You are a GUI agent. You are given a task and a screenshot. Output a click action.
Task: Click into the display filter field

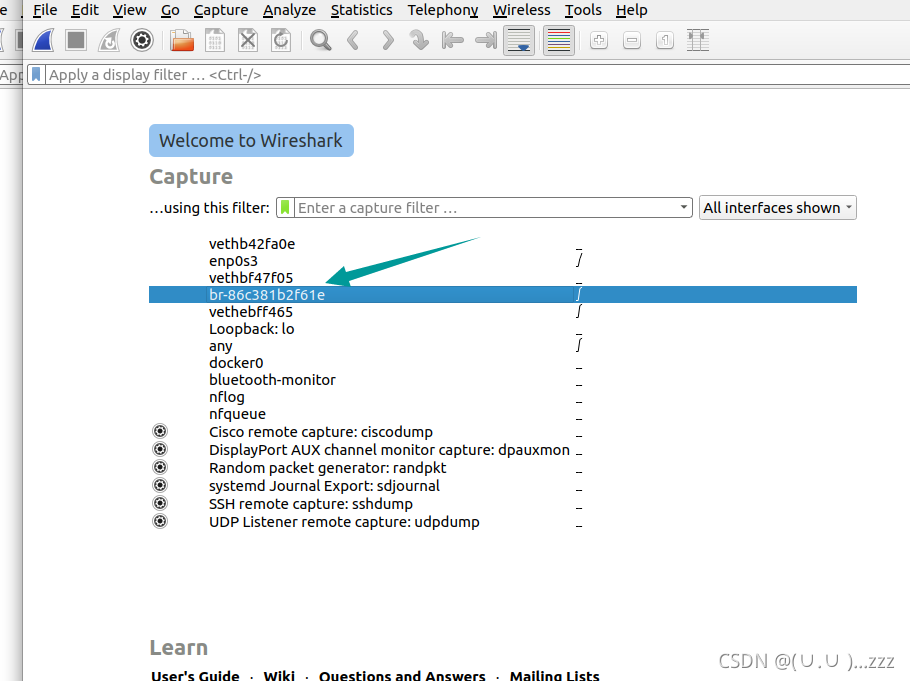476,75
